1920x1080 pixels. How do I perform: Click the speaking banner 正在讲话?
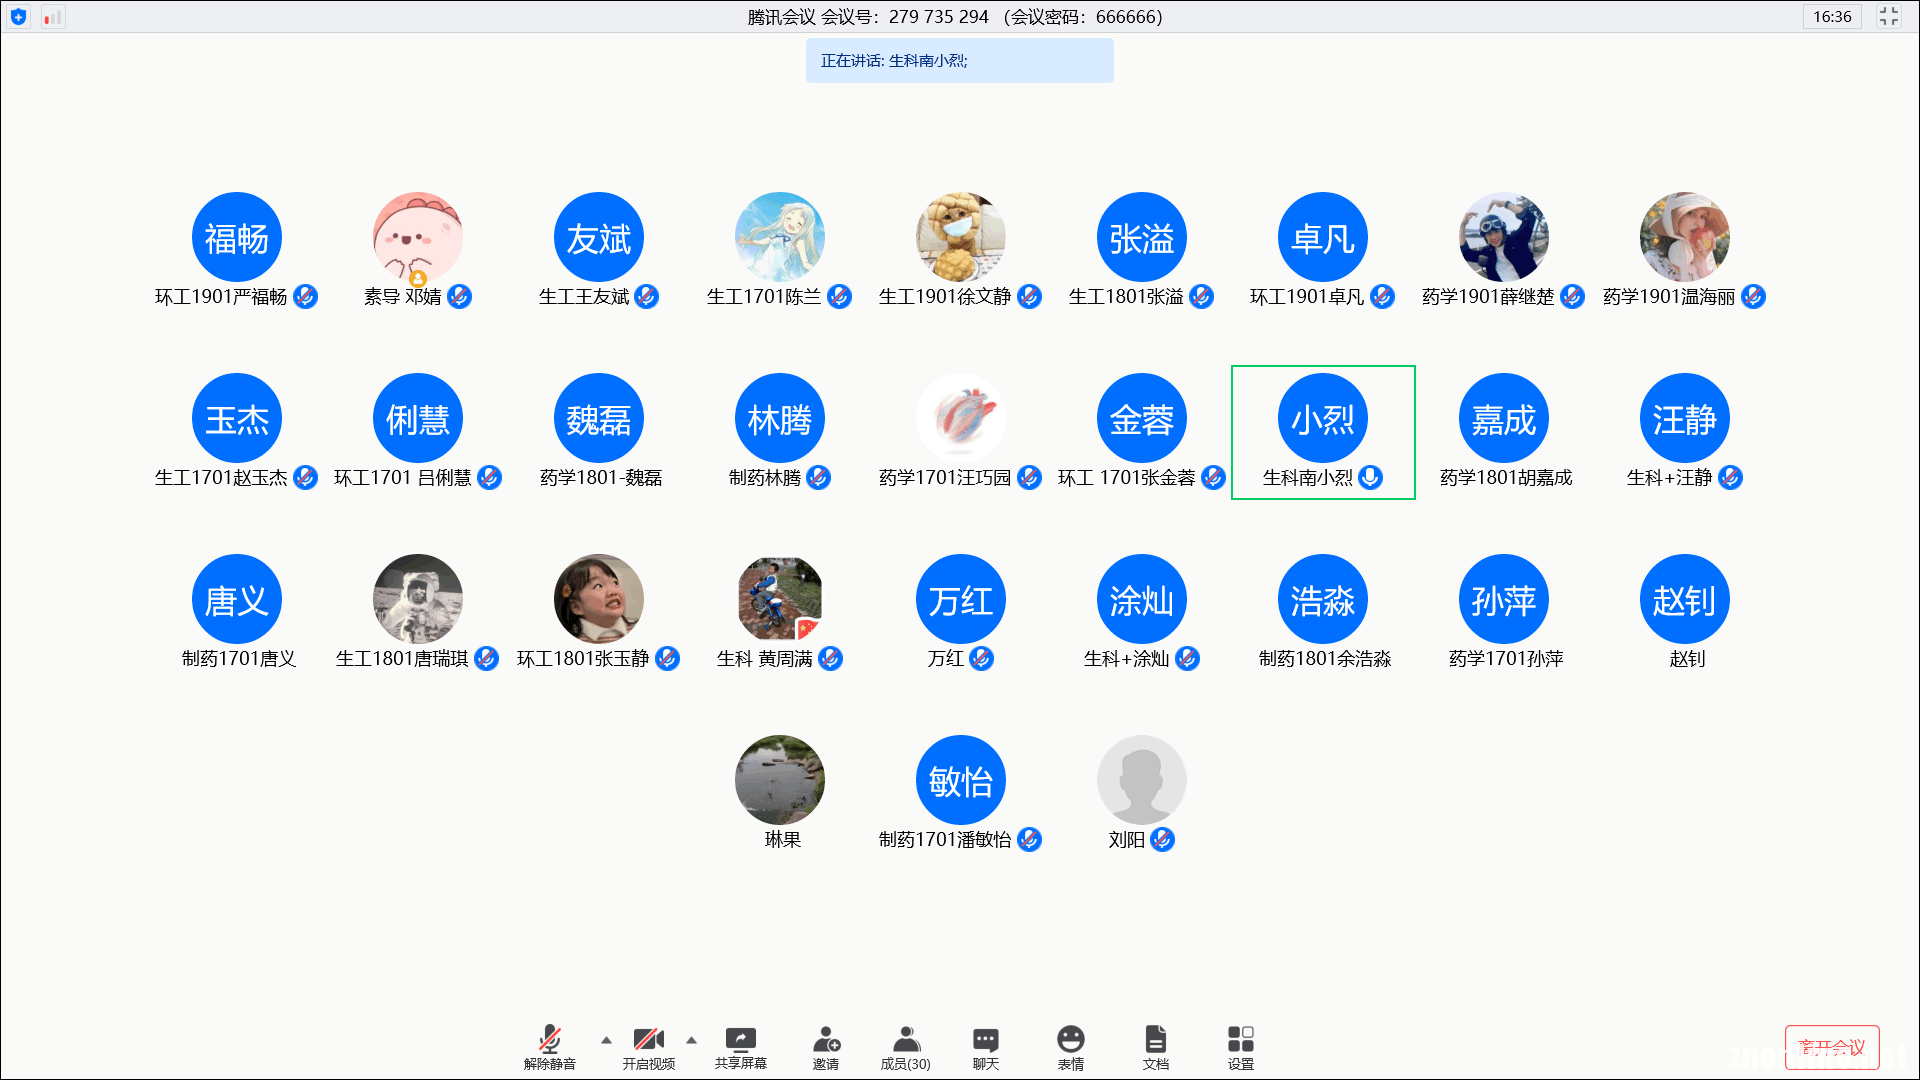[959, 61]
